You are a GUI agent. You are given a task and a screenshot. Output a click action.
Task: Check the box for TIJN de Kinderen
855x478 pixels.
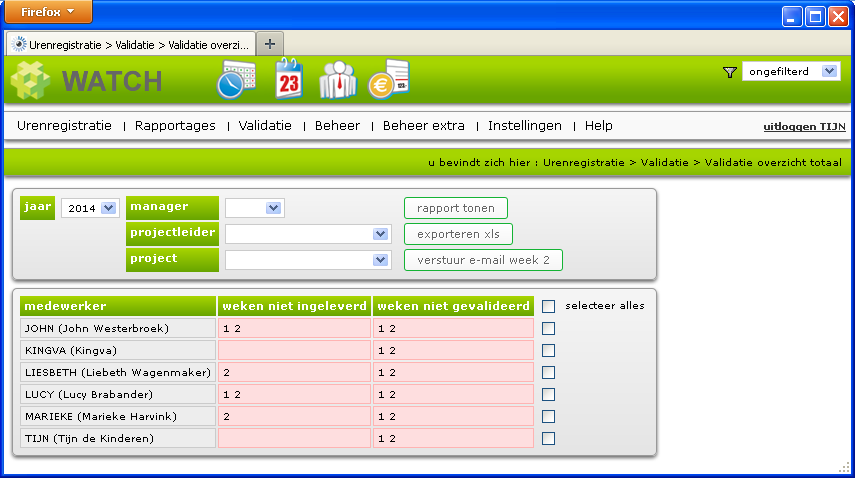[x=549, y=439]
